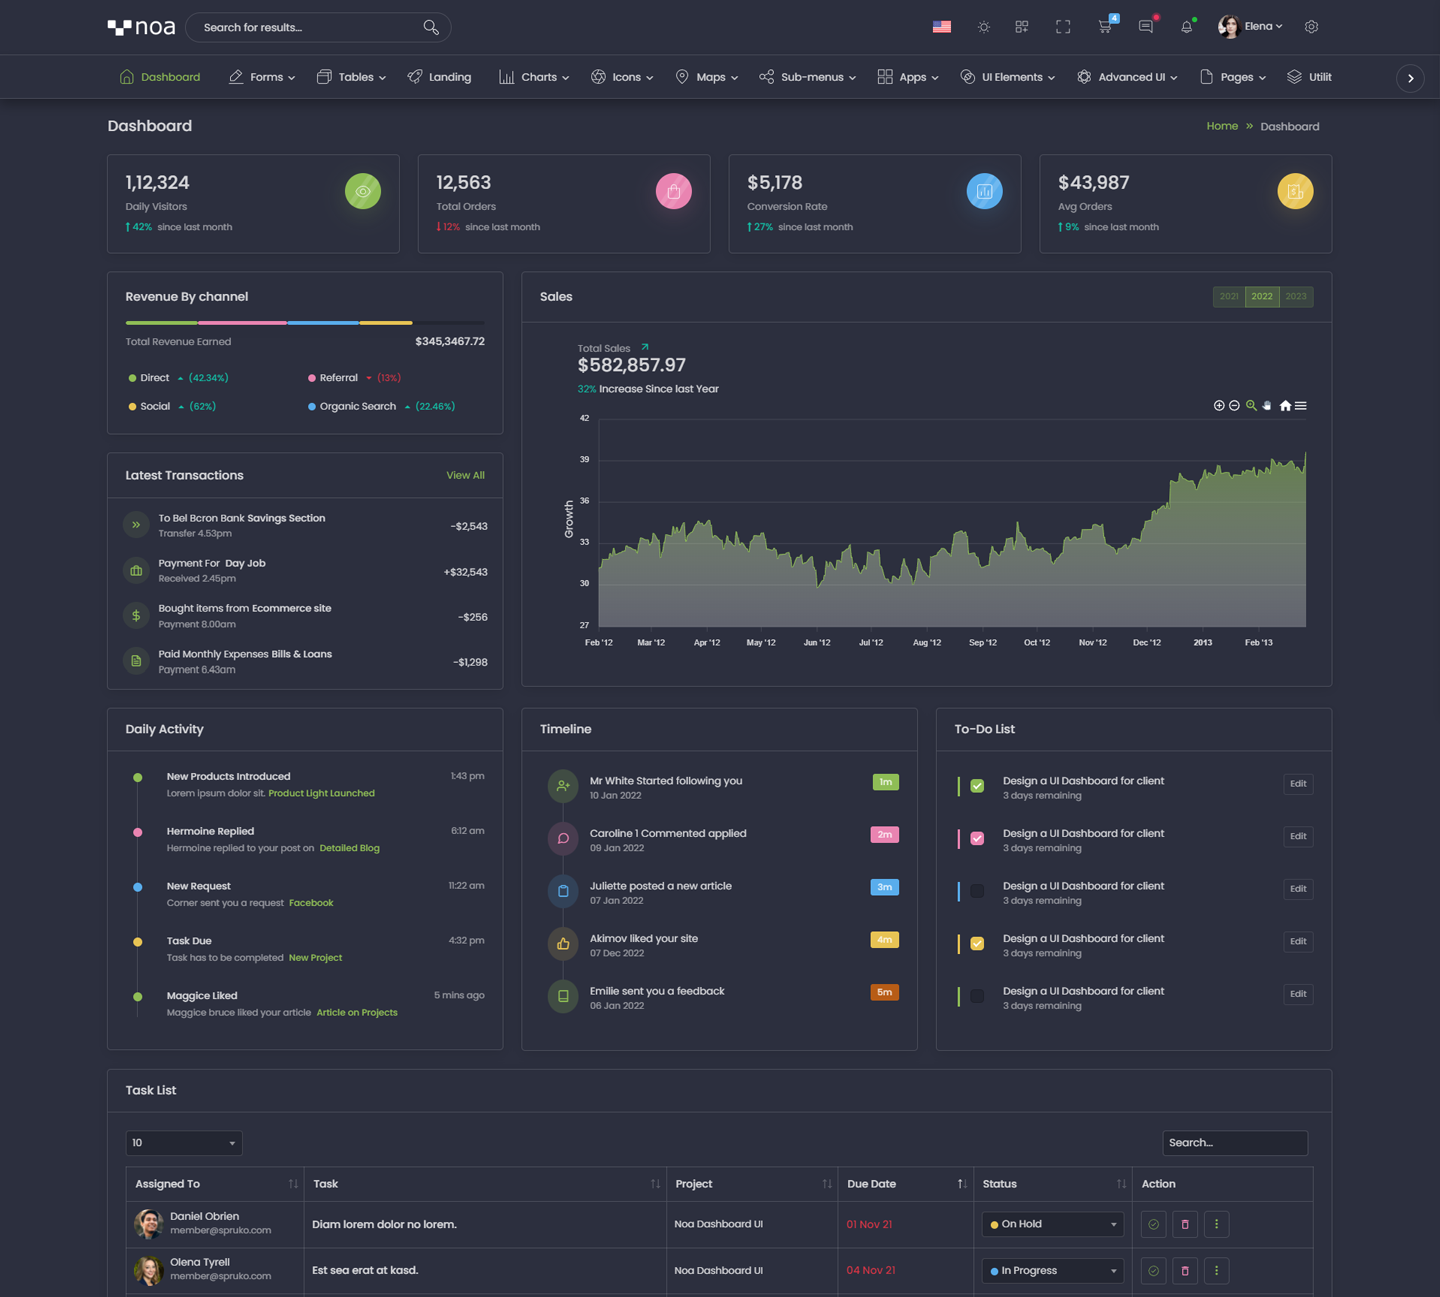
Task: Delete Daniel Obrien's task with trash icon
Action: pos(1185,1224)
